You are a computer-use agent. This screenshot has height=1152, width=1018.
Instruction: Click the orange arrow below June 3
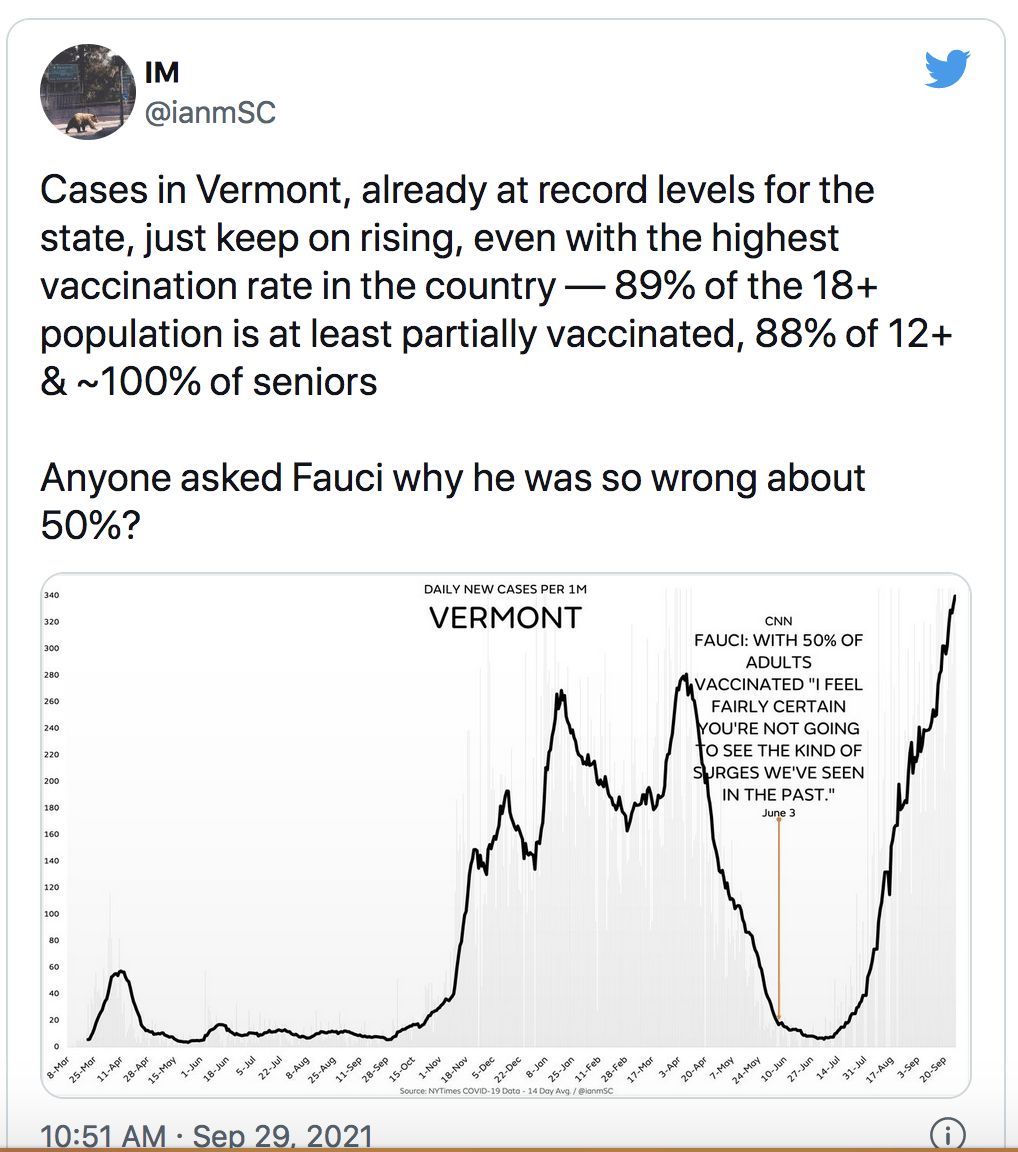779,920
